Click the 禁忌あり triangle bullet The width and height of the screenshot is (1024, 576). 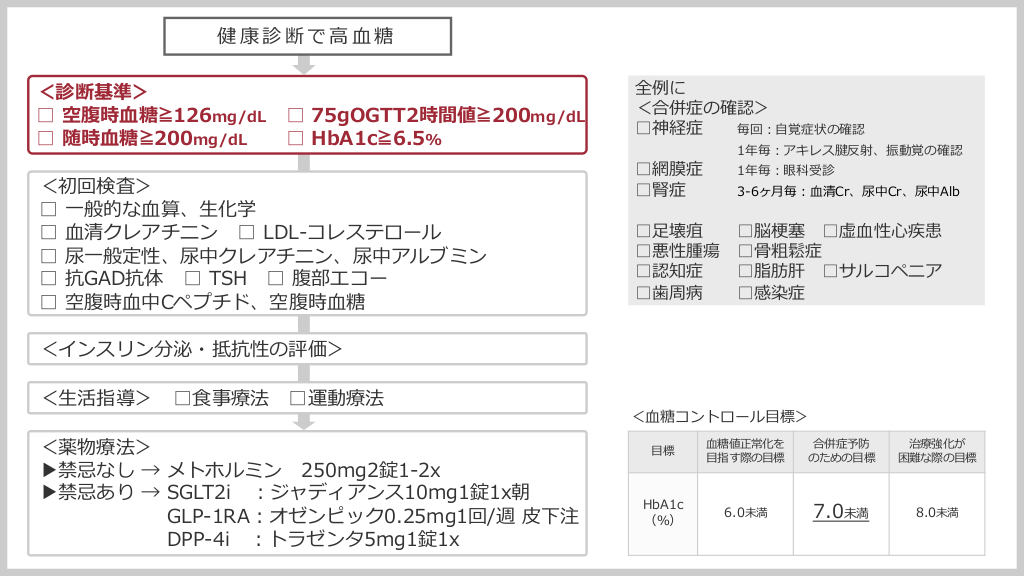pyautogui.click(x=48, y=492)
